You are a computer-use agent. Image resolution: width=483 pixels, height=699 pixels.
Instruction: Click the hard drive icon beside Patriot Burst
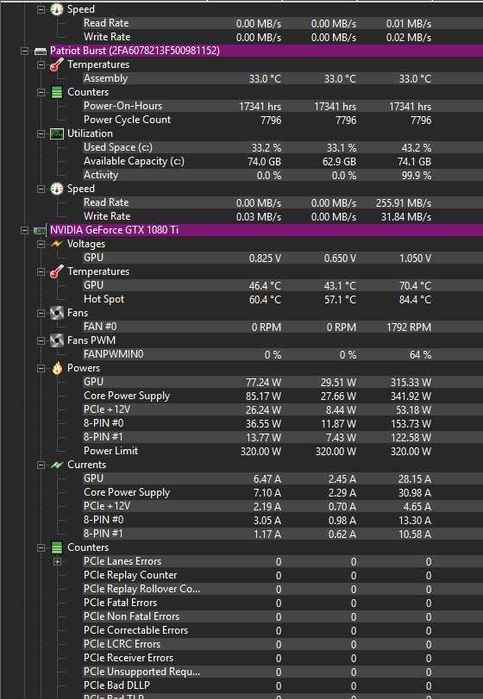tap(41, 51)
